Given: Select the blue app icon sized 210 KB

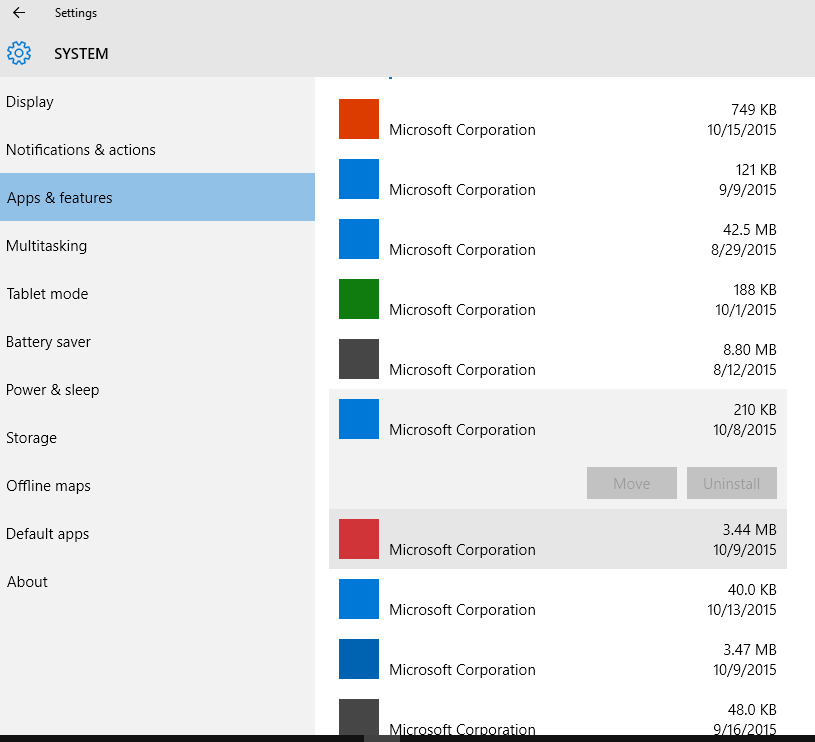Looking at the screenshot, I should [x=359, y=419].
